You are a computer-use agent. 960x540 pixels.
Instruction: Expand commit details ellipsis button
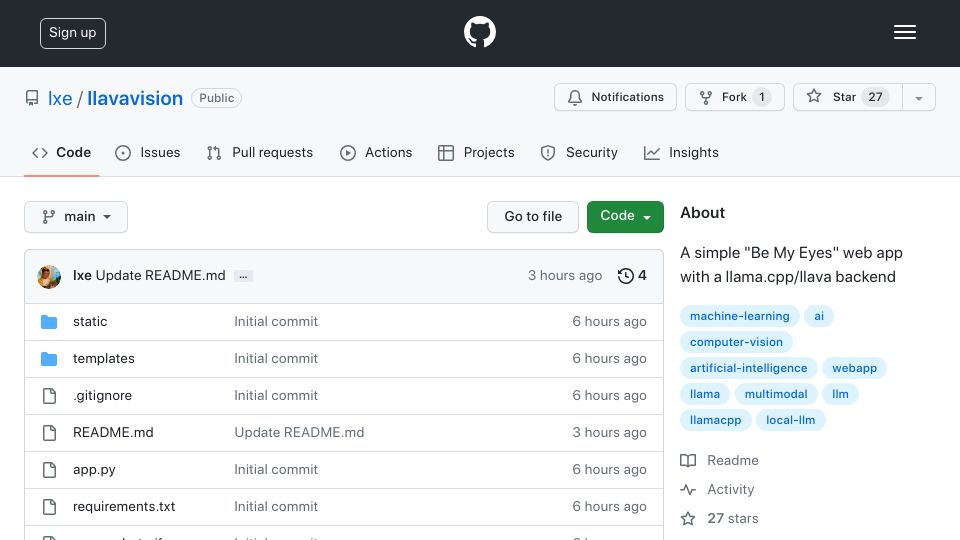tap(243, 276)
